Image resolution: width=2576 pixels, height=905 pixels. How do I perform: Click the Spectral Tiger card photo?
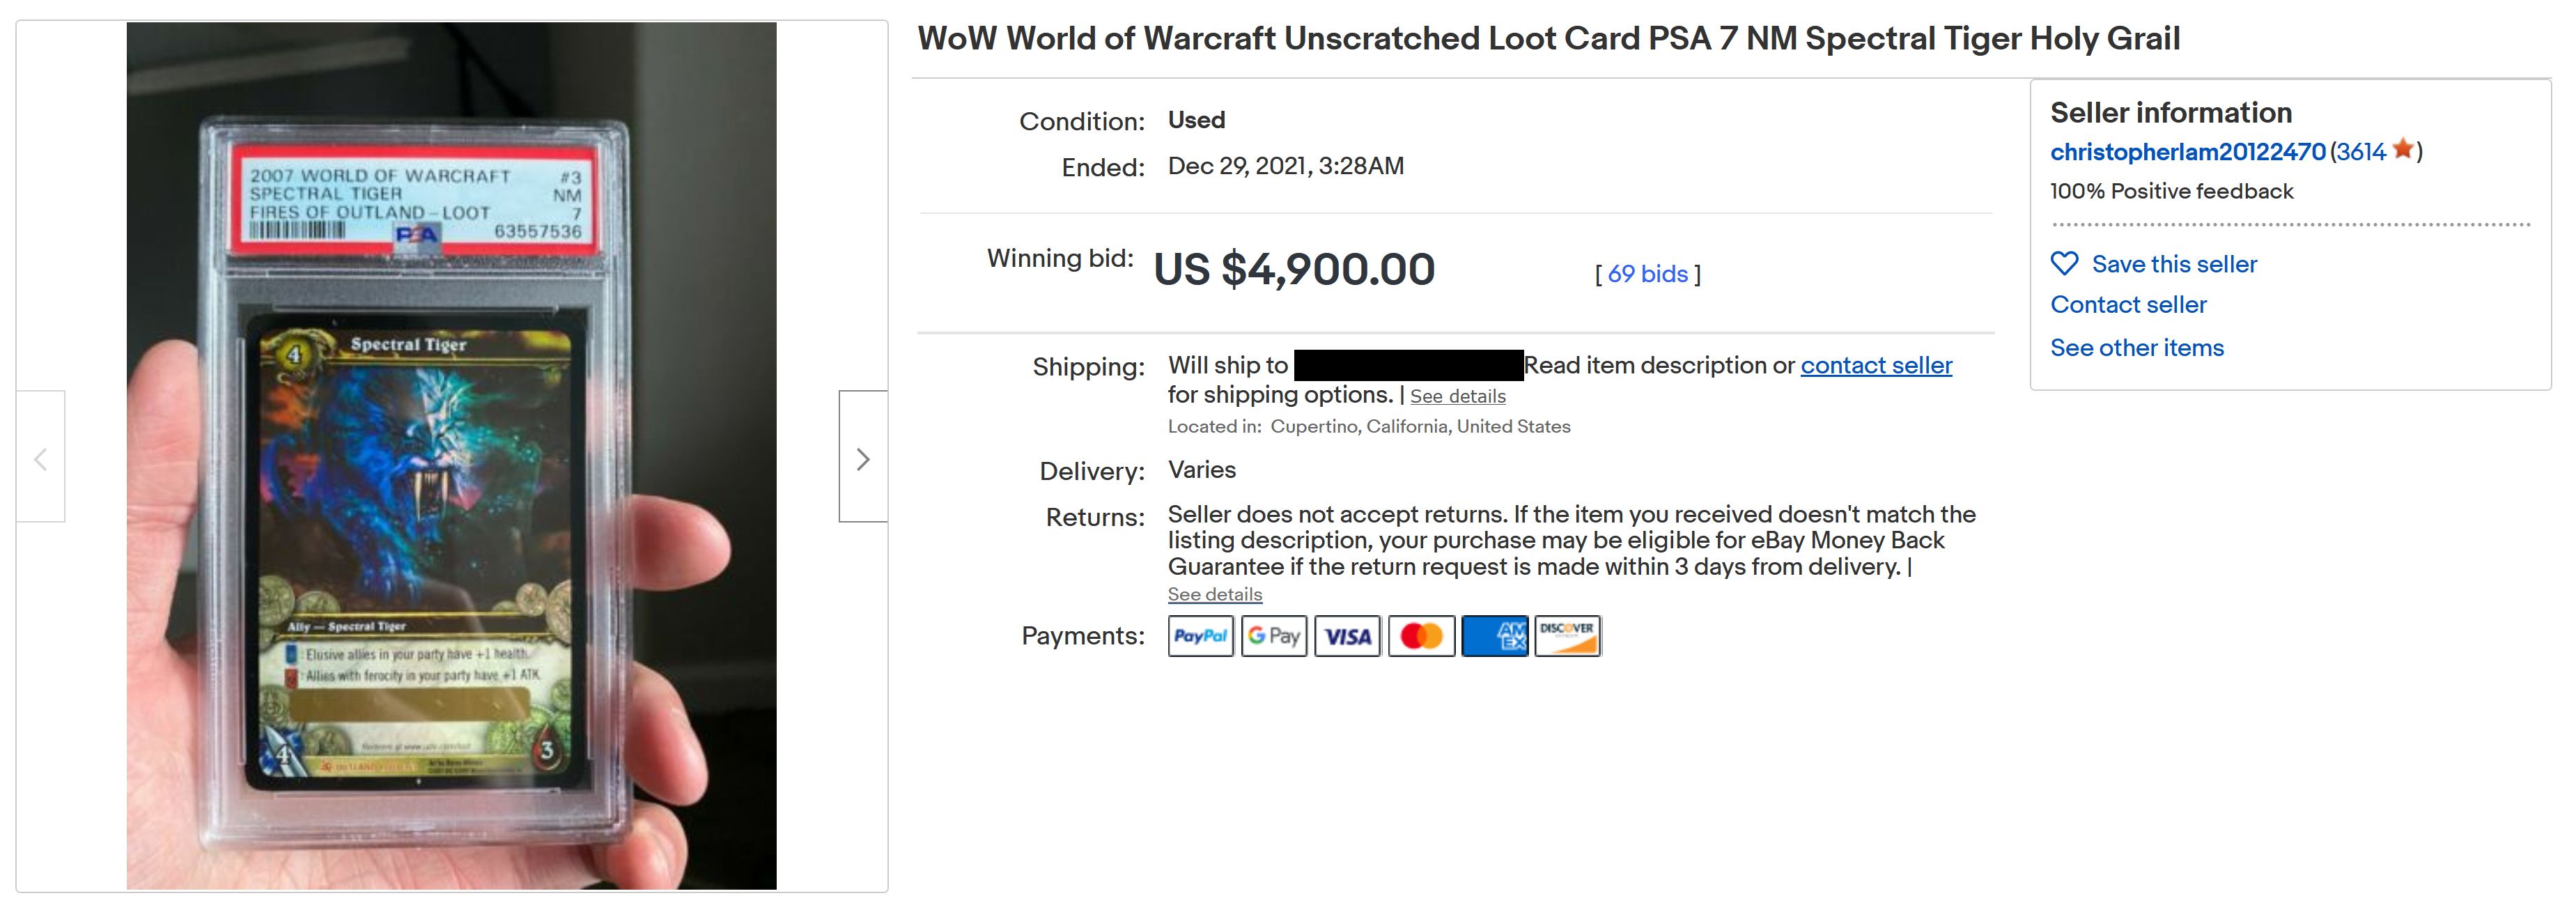tap(451, 456)
